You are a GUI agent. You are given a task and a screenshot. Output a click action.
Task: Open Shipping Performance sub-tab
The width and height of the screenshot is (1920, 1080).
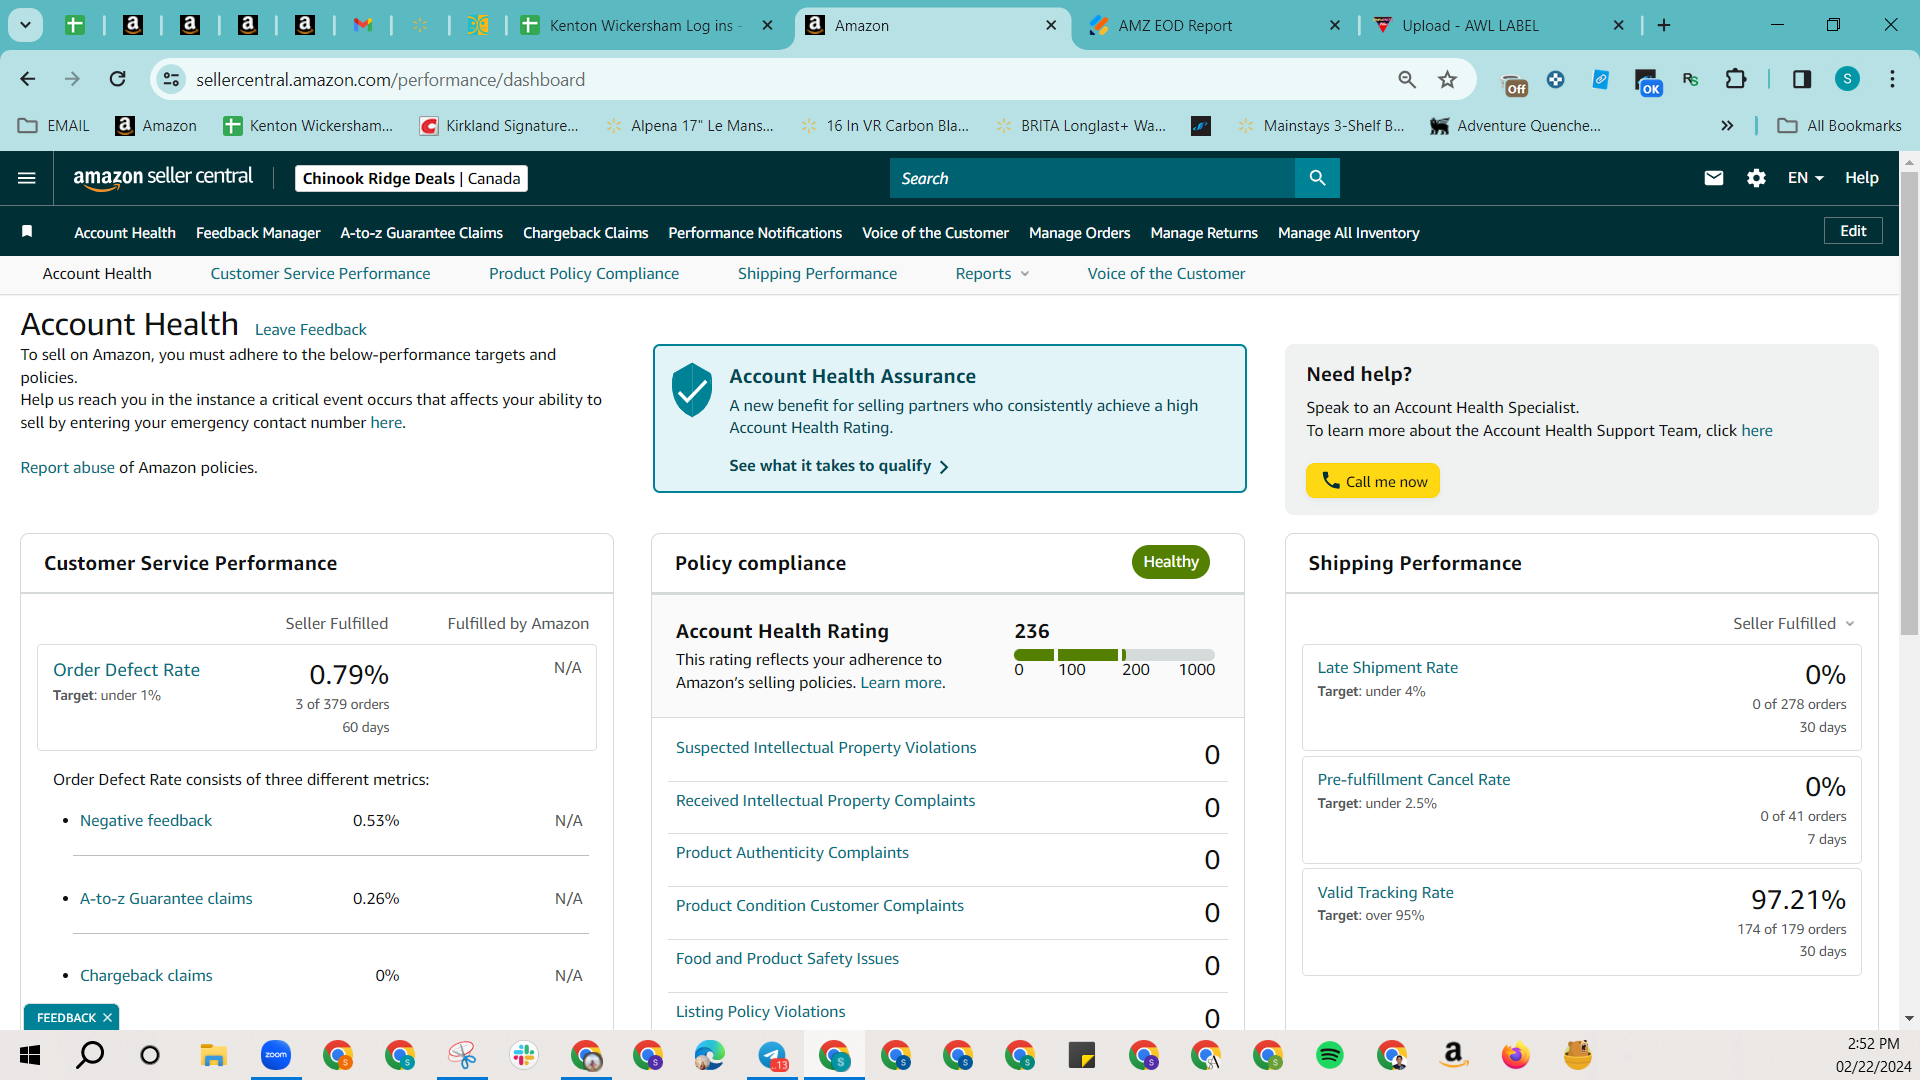[x=817, y=274]
